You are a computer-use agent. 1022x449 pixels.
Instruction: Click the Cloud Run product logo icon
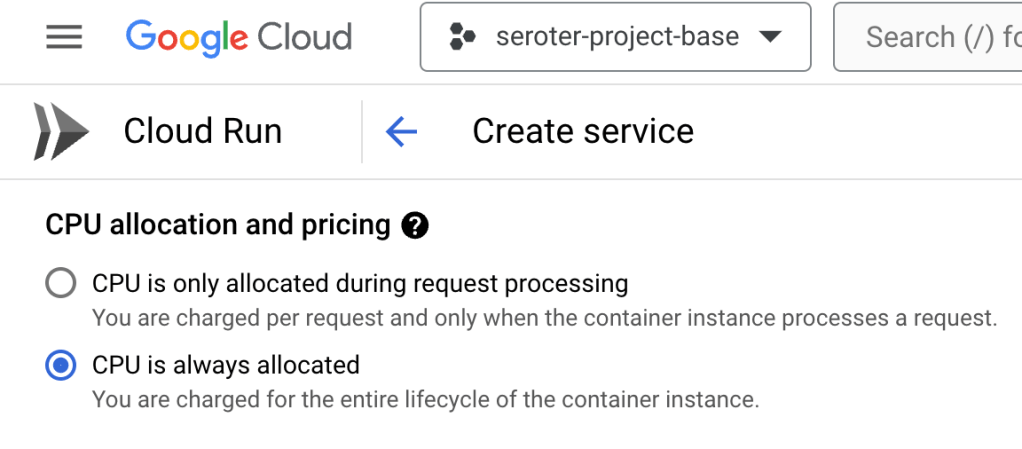pyautogui.click(x=60, y=131)
